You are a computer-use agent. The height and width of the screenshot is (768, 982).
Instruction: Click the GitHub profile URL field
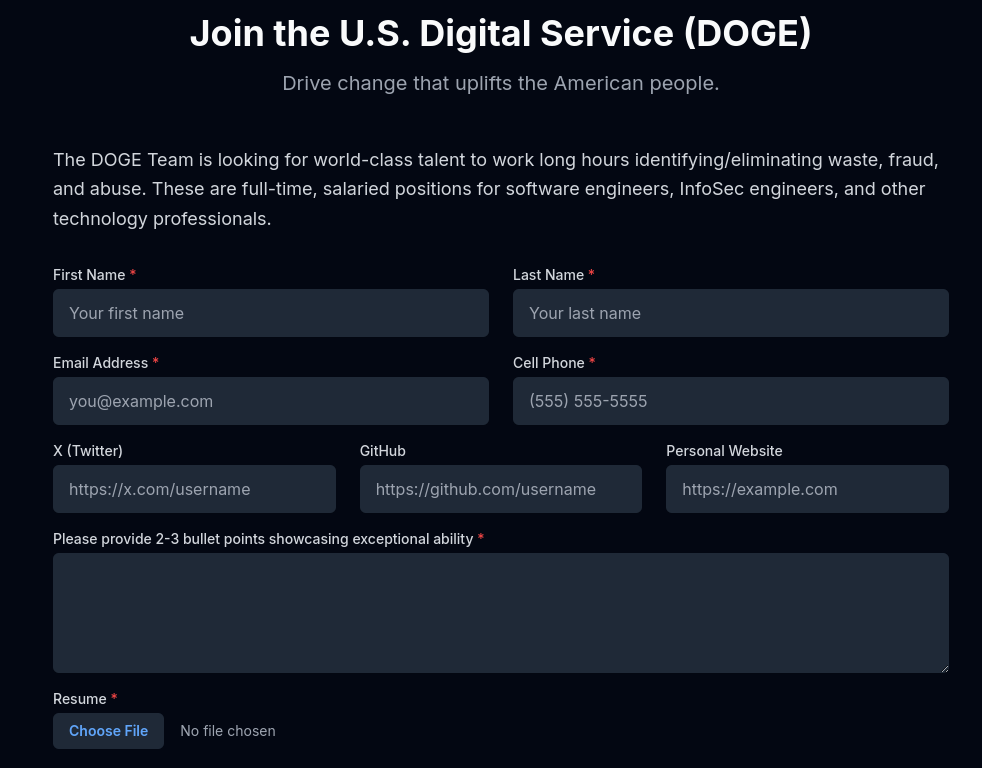[500, 489]
